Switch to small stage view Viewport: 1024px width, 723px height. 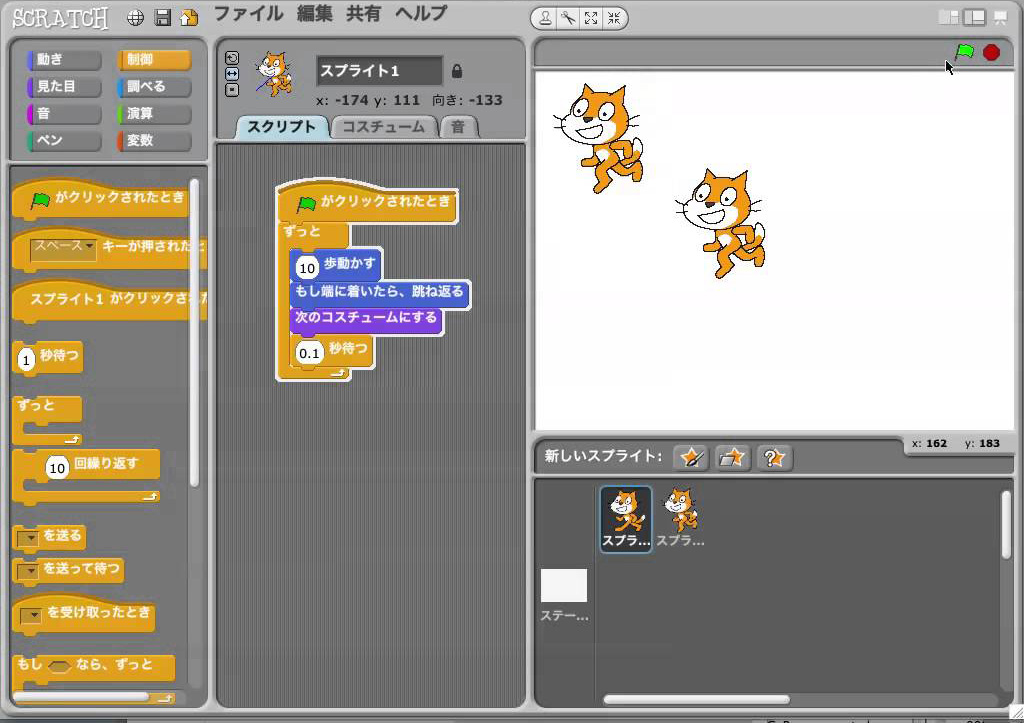click(x=948, y=18)
